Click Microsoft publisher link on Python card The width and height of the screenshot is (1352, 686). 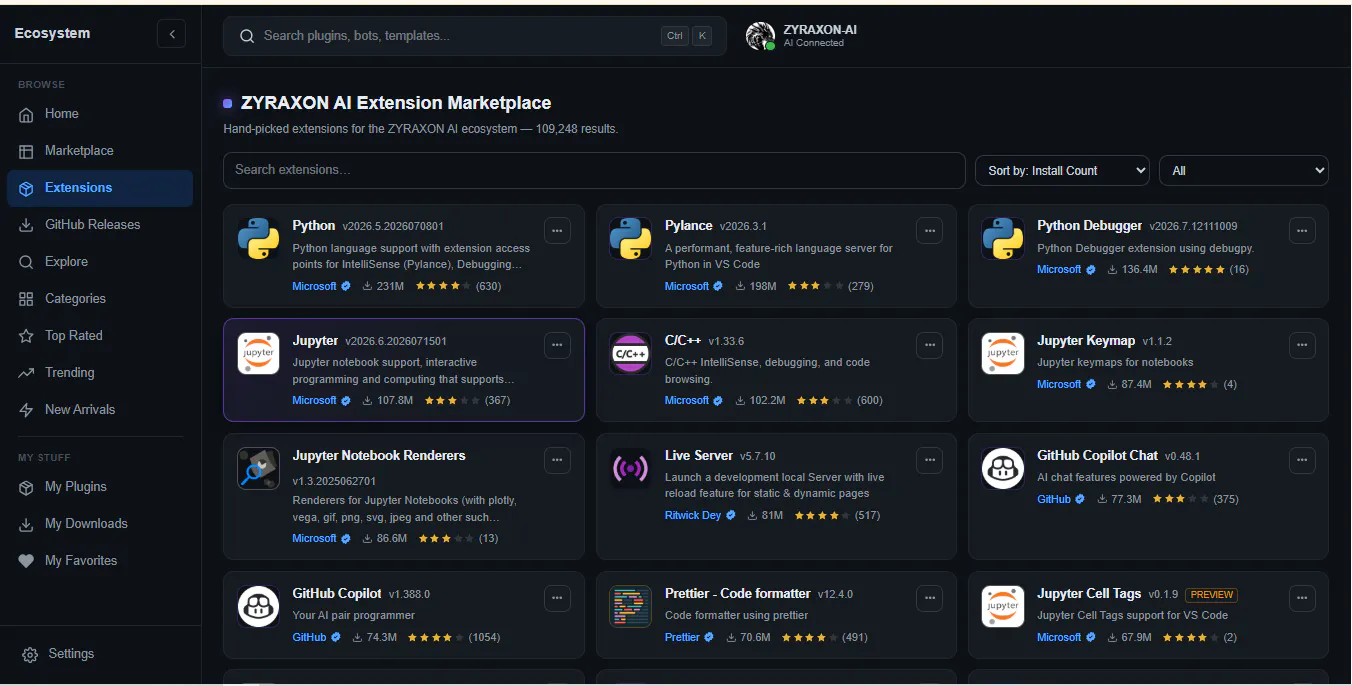pos(314,286)
